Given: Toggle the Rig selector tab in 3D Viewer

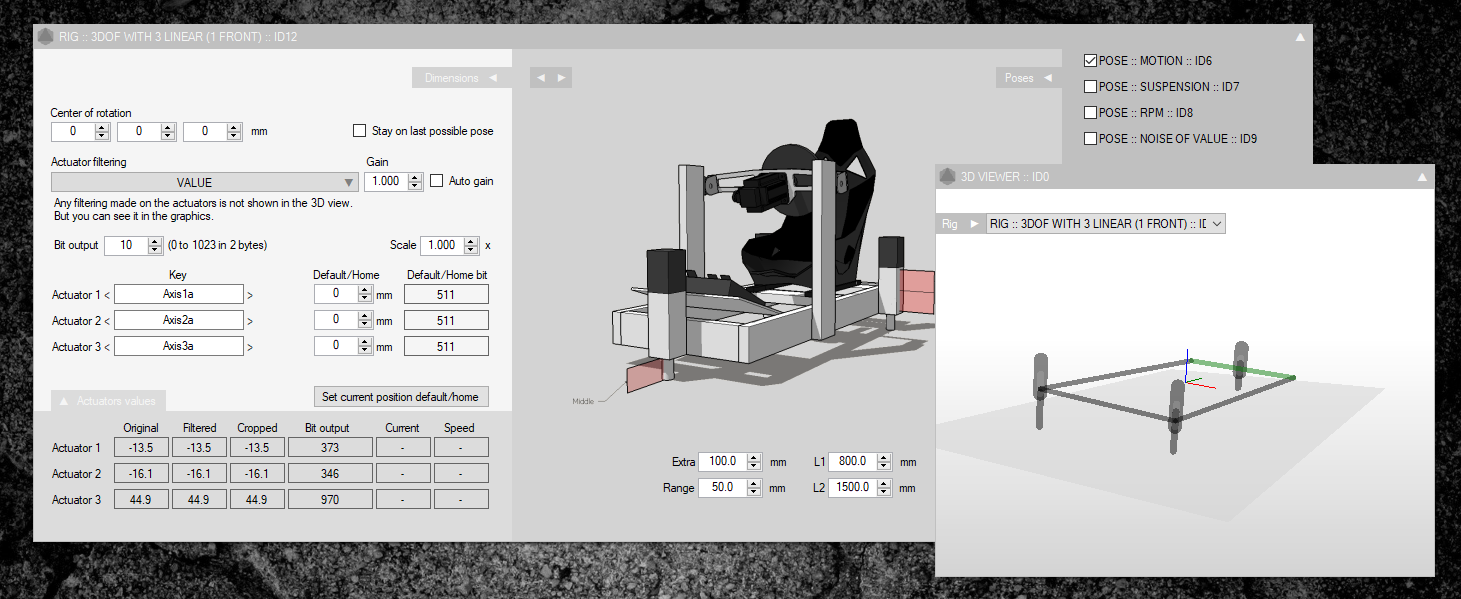Looking at the screenshot, I should 960,224.
